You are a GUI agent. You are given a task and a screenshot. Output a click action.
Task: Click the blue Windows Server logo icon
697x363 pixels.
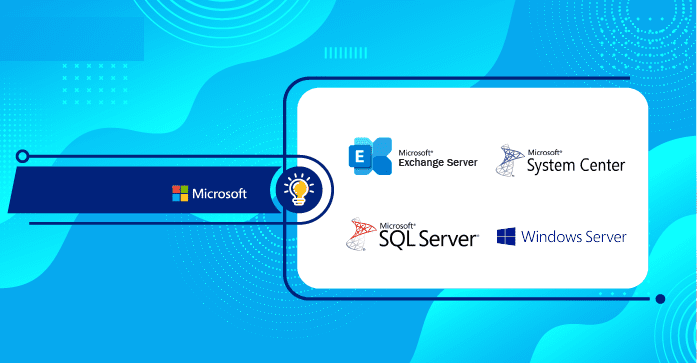pyautogui.click(x=506, y=236)
